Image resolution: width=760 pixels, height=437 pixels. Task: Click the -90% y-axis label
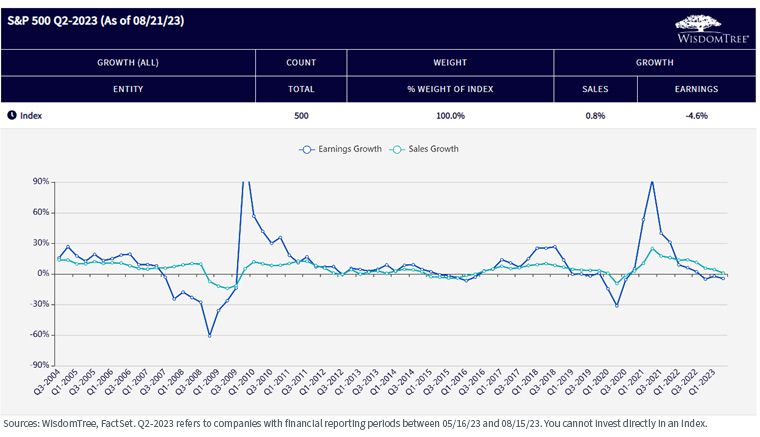click(x=40, y=365)
